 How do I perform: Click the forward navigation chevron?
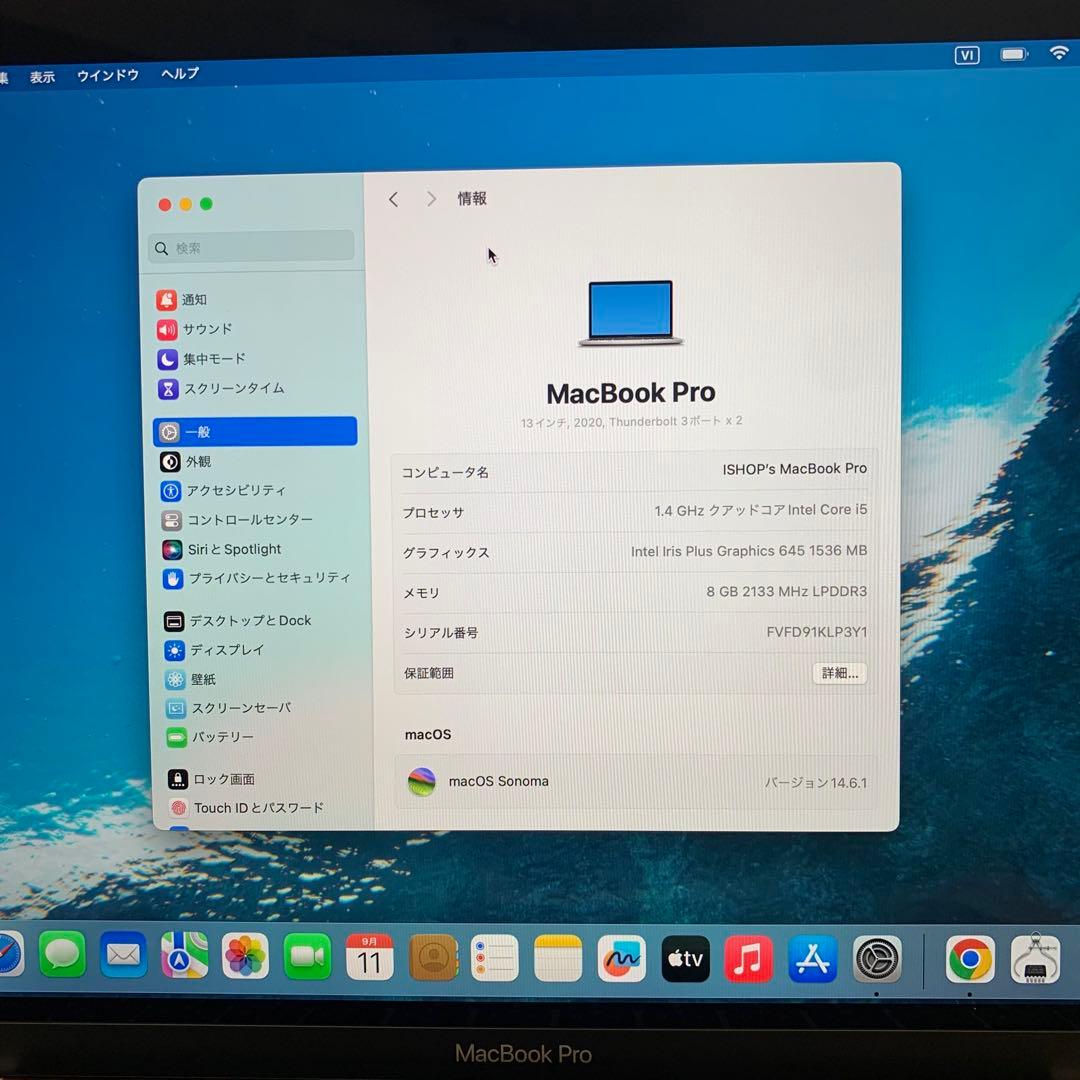click(430, 198)
